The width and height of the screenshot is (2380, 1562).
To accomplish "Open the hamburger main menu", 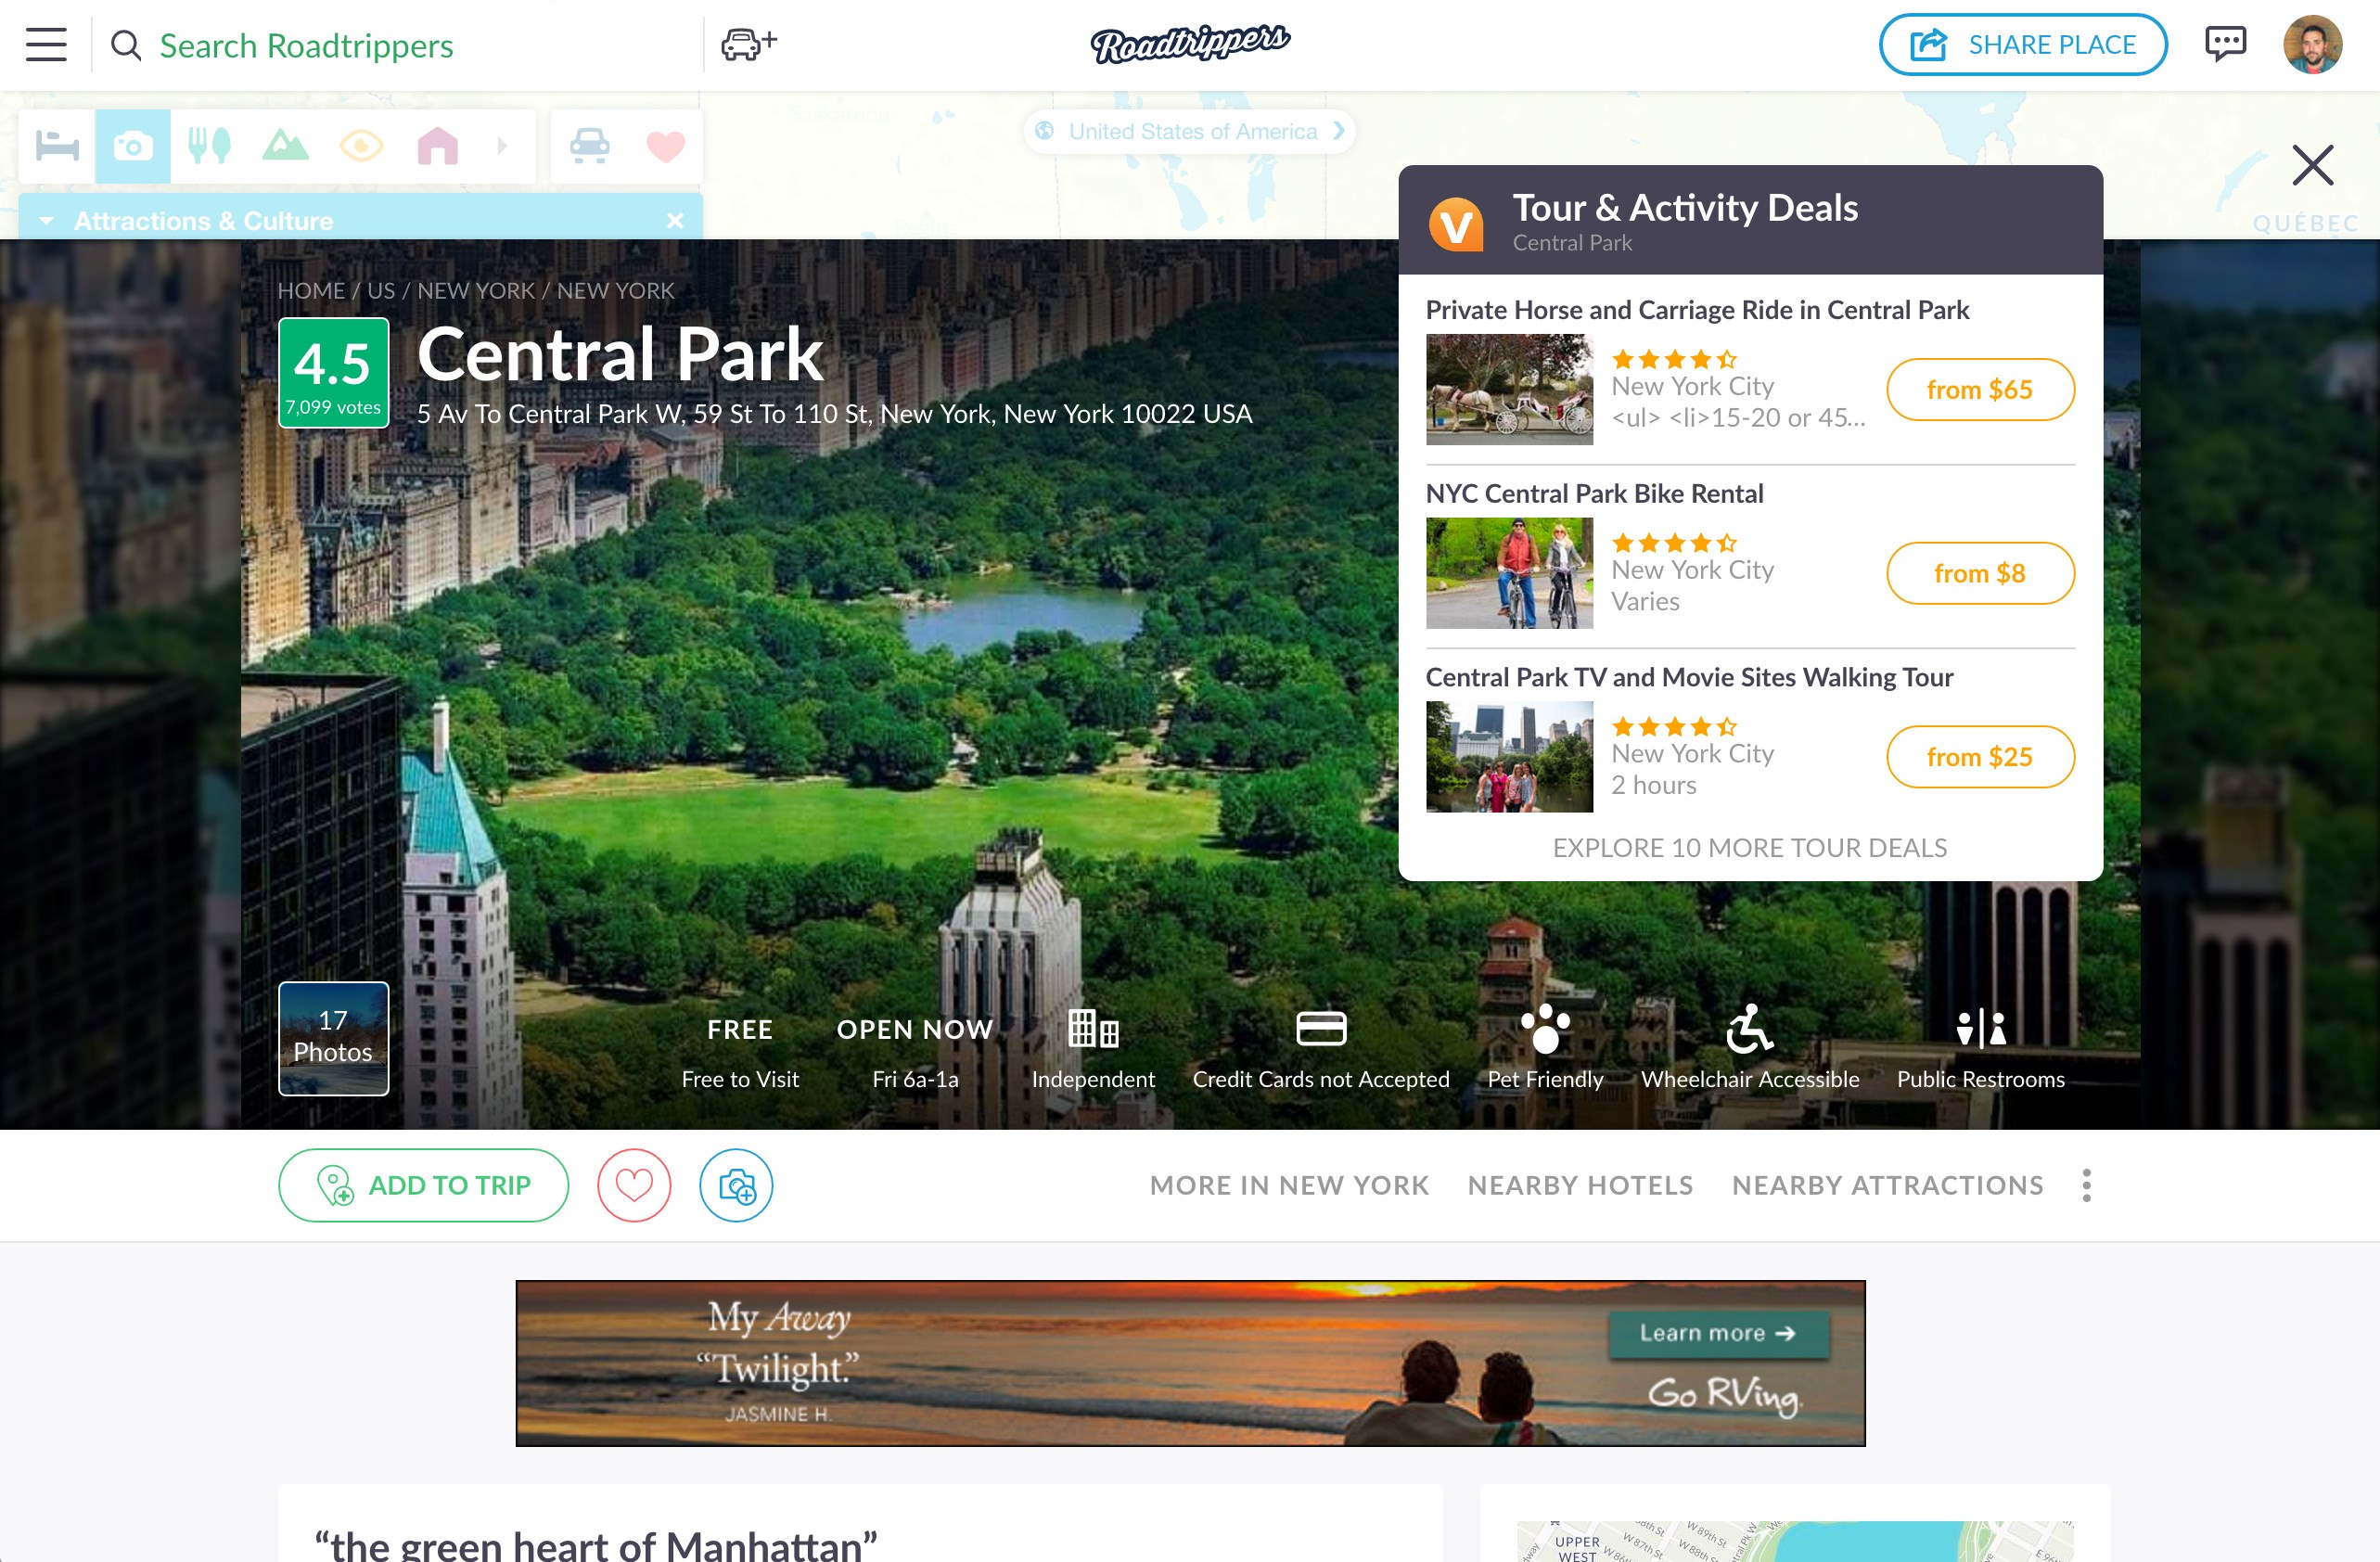I will [x=46, y=45].
